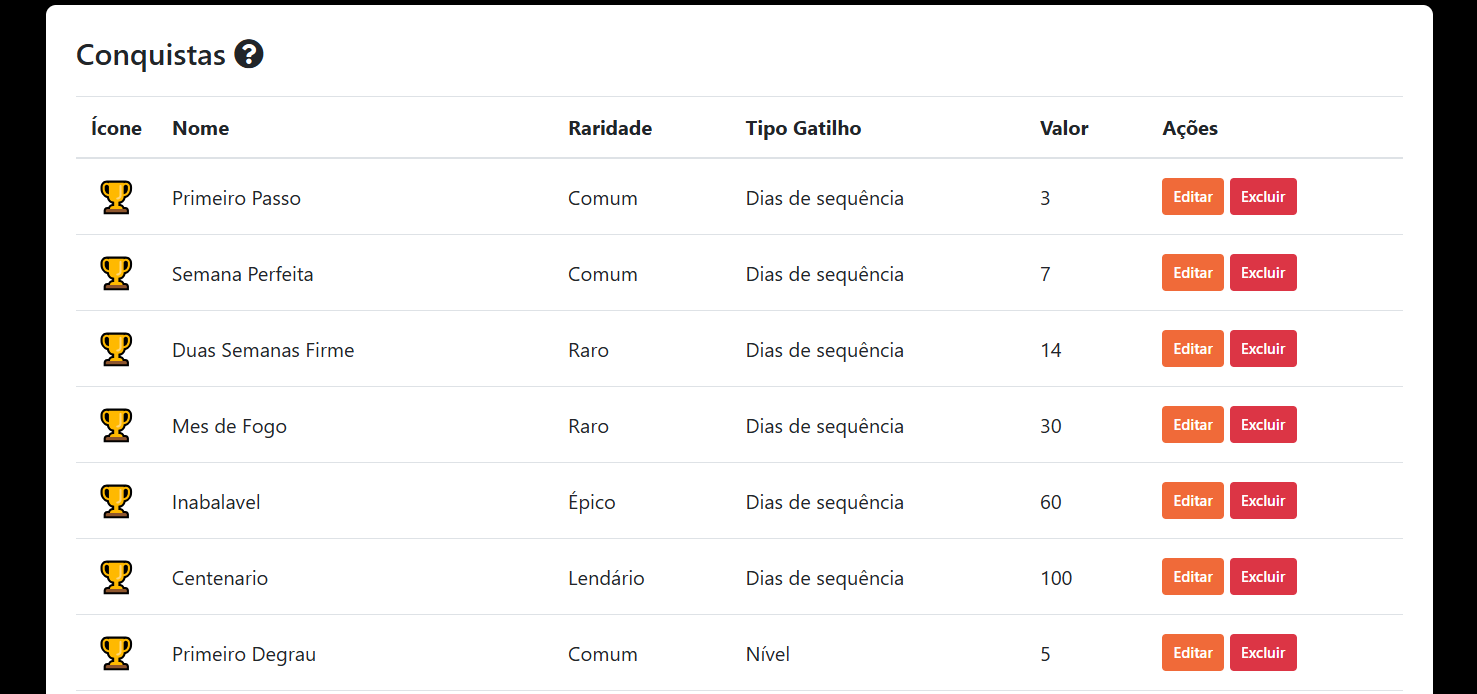Click the Duas Semanas Firme trophy icon

(116, 349)
